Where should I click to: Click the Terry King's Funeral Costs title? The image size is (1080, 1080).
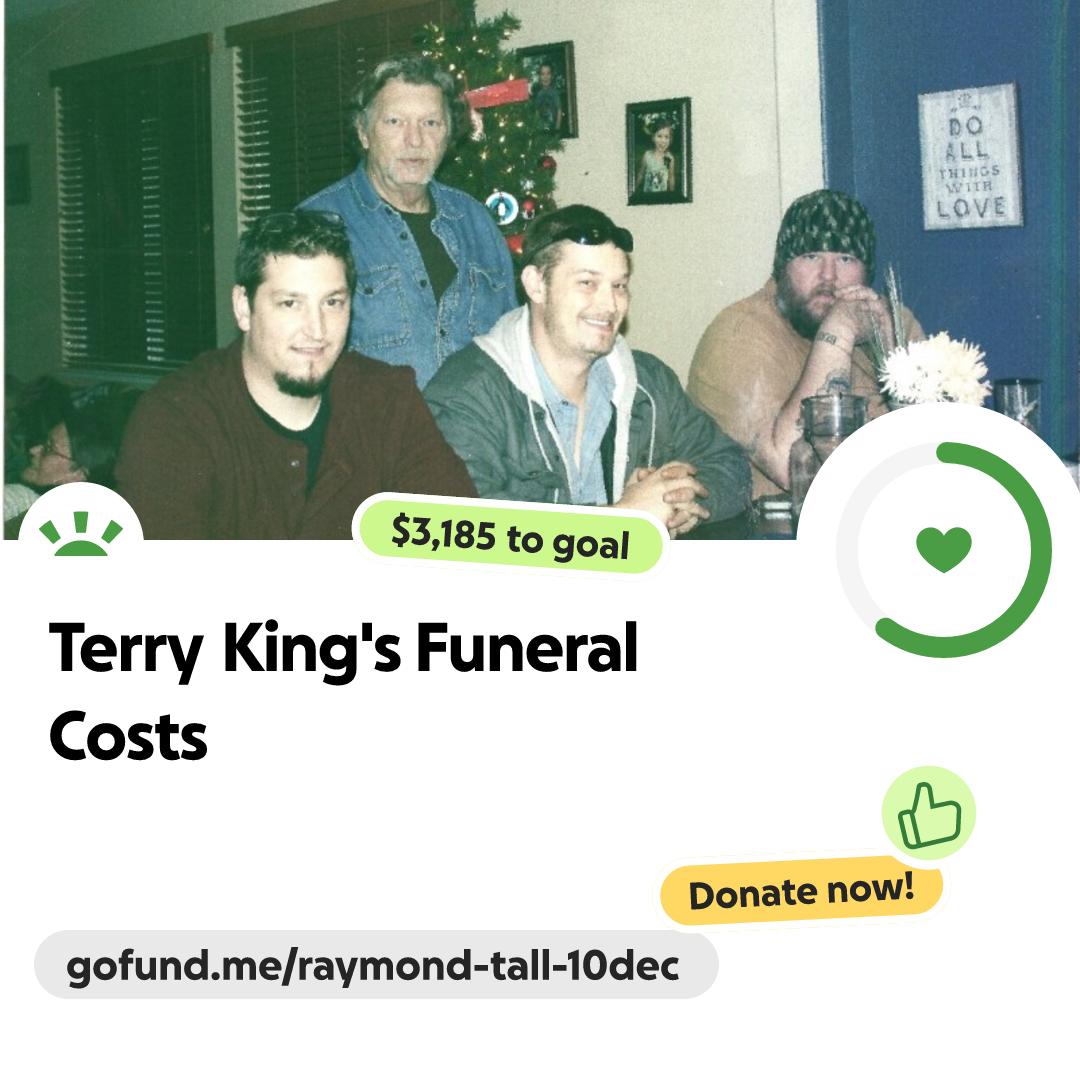click(343, 691)
